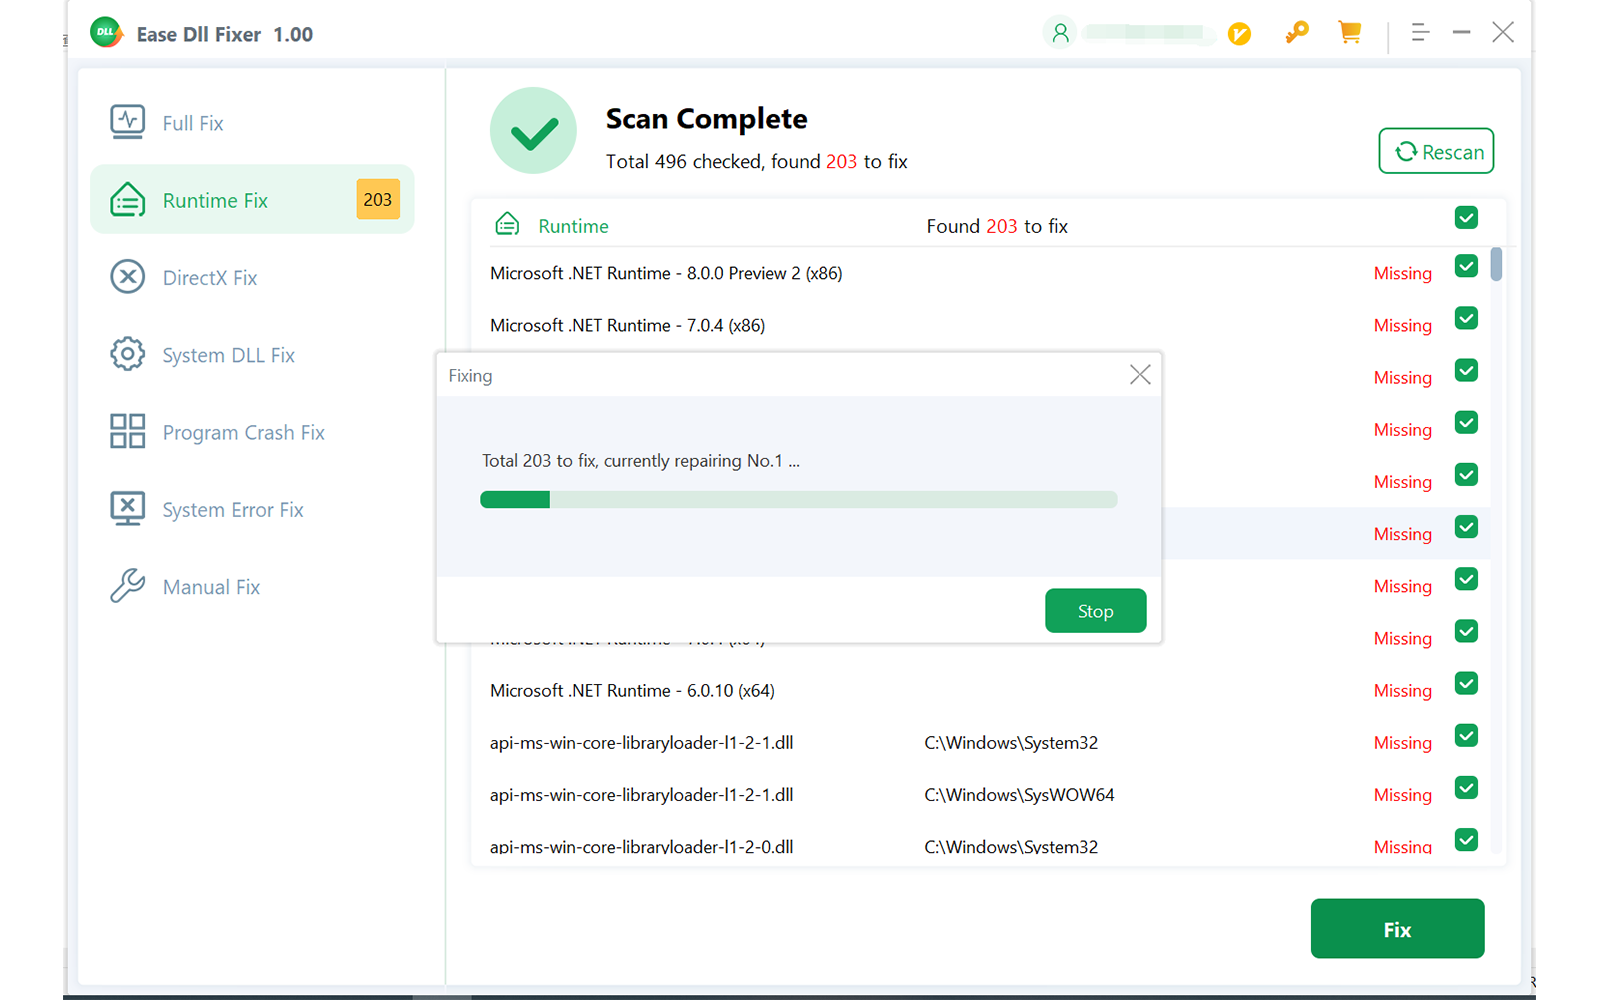
Task: Click the yellow VIP badge icon
Action: pyautogui.click(x=1239, y=34)
